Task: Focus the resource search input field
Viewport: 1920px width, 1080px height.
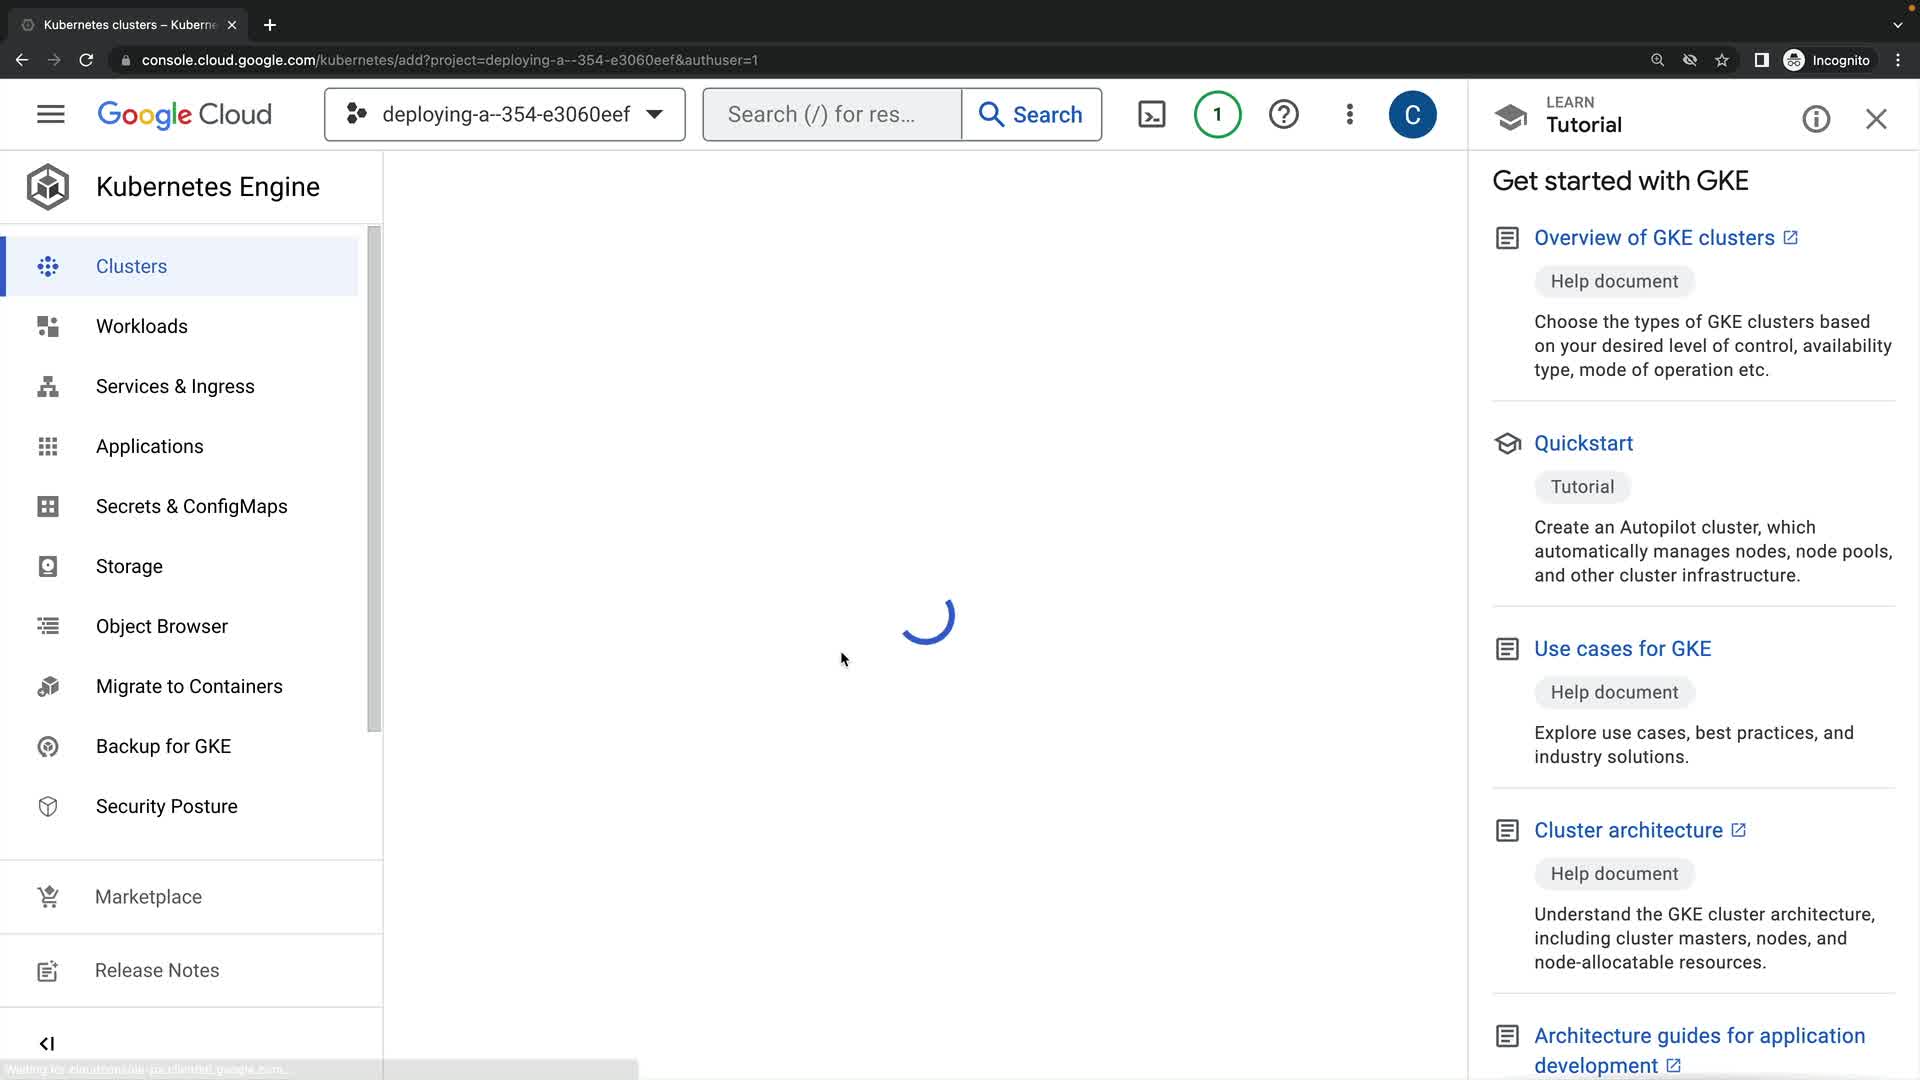Action: [x=831, y=114]
